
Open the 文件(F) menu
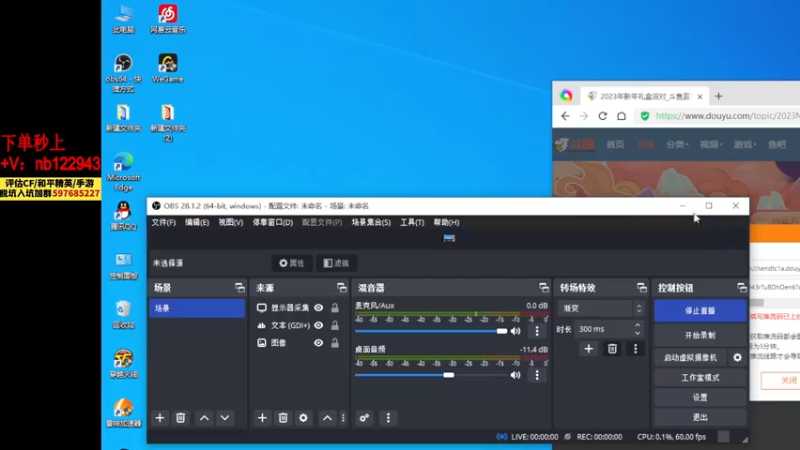[x=164, y=222]
